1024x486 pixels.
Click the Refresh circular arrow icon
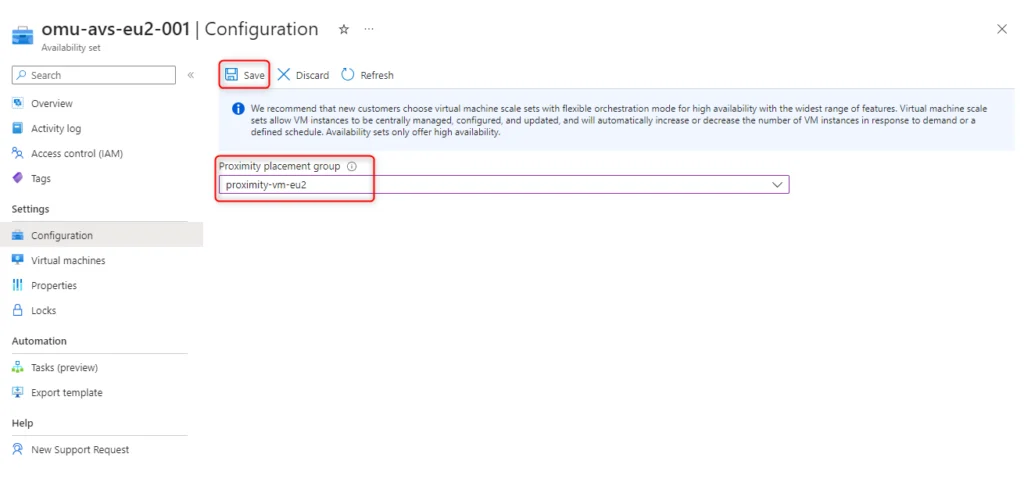click(347, 74)
